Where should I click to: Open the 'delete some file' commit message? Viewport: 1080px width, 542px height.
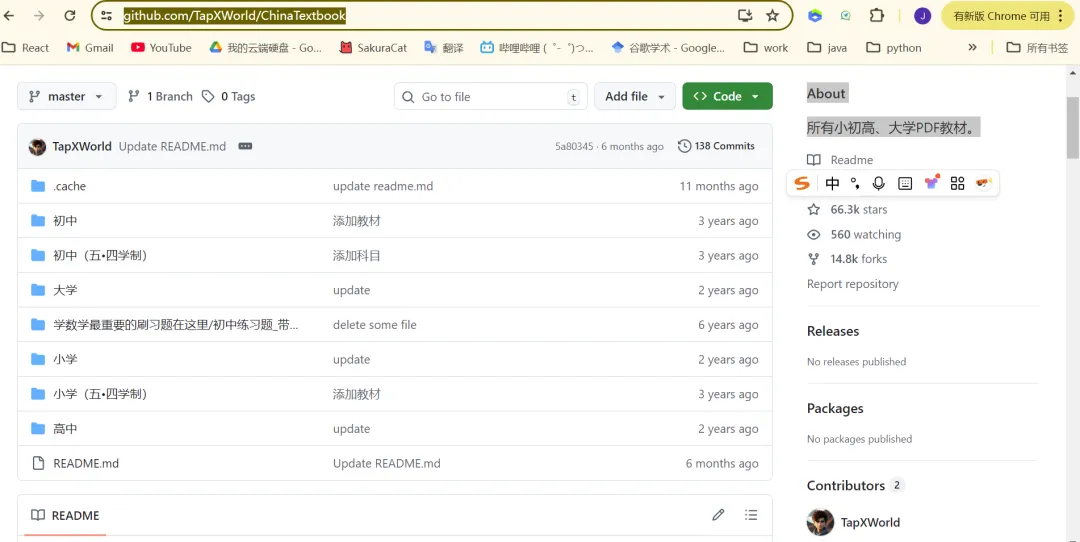(375, 325)
